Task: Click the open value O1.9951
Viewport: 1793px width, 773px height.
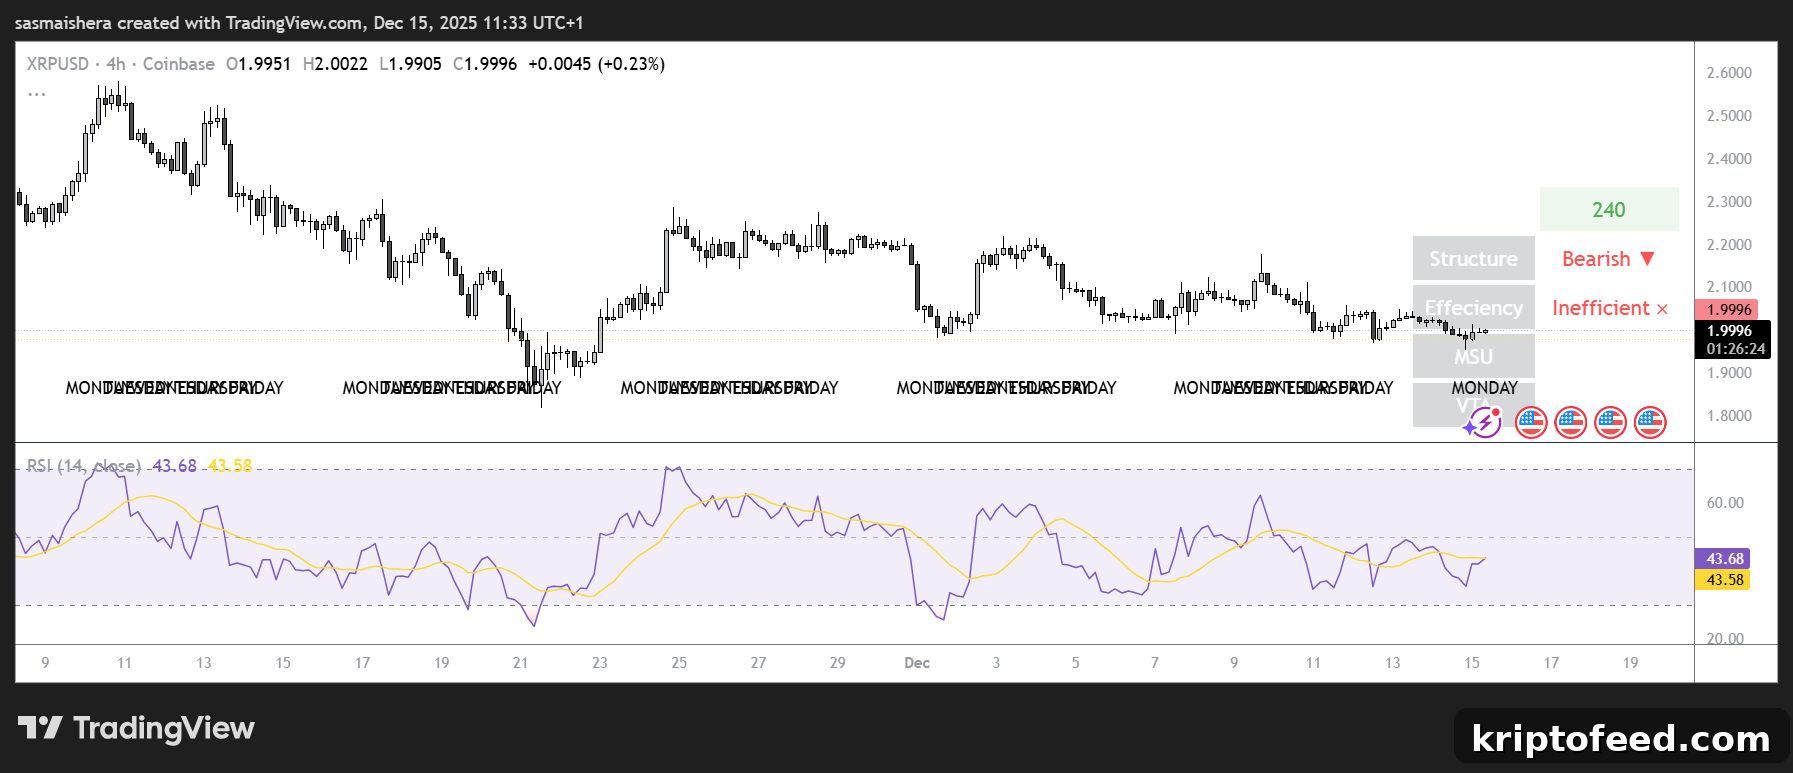Action: point(258,64)
